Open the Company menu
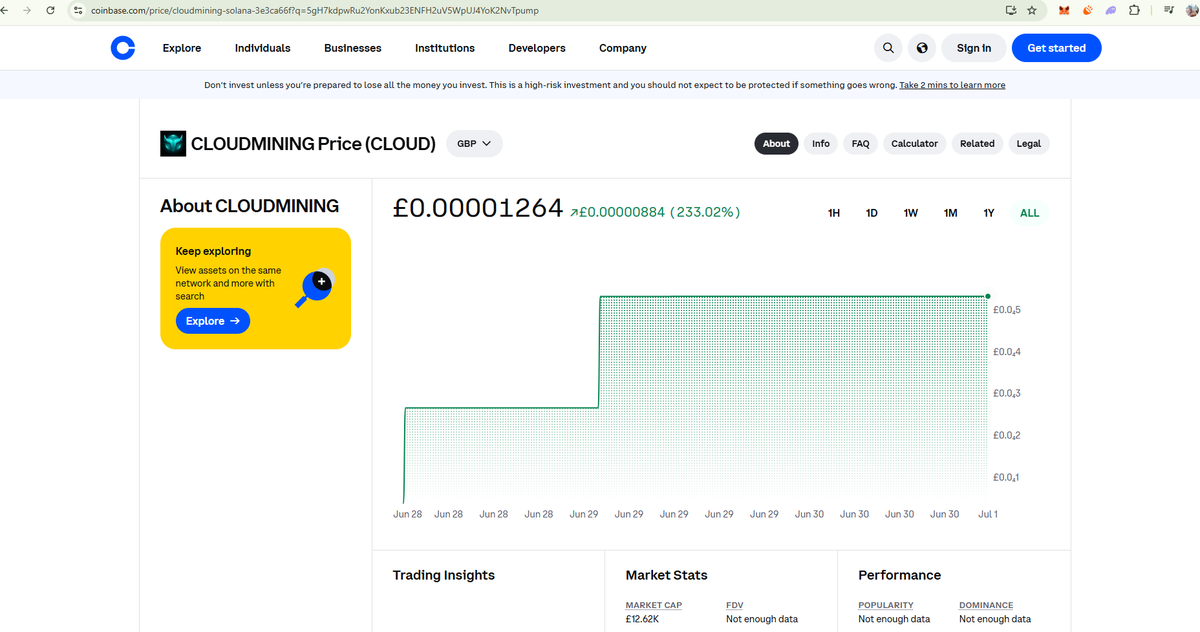1200x632 pixels. (623, 48)
